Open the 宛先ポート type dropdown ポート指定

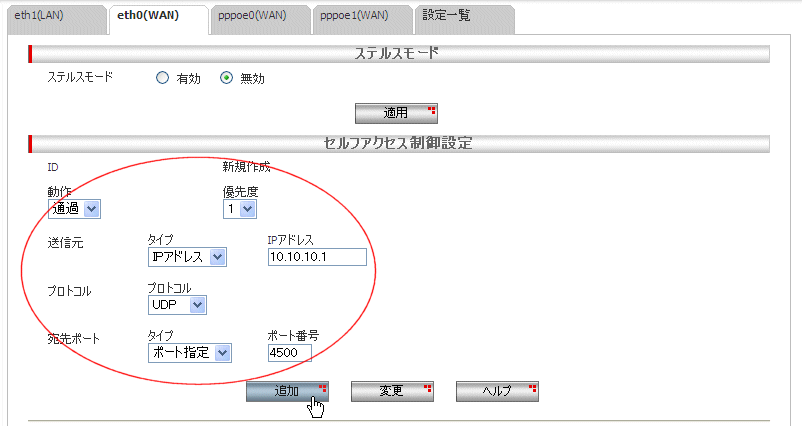(190, 353)
